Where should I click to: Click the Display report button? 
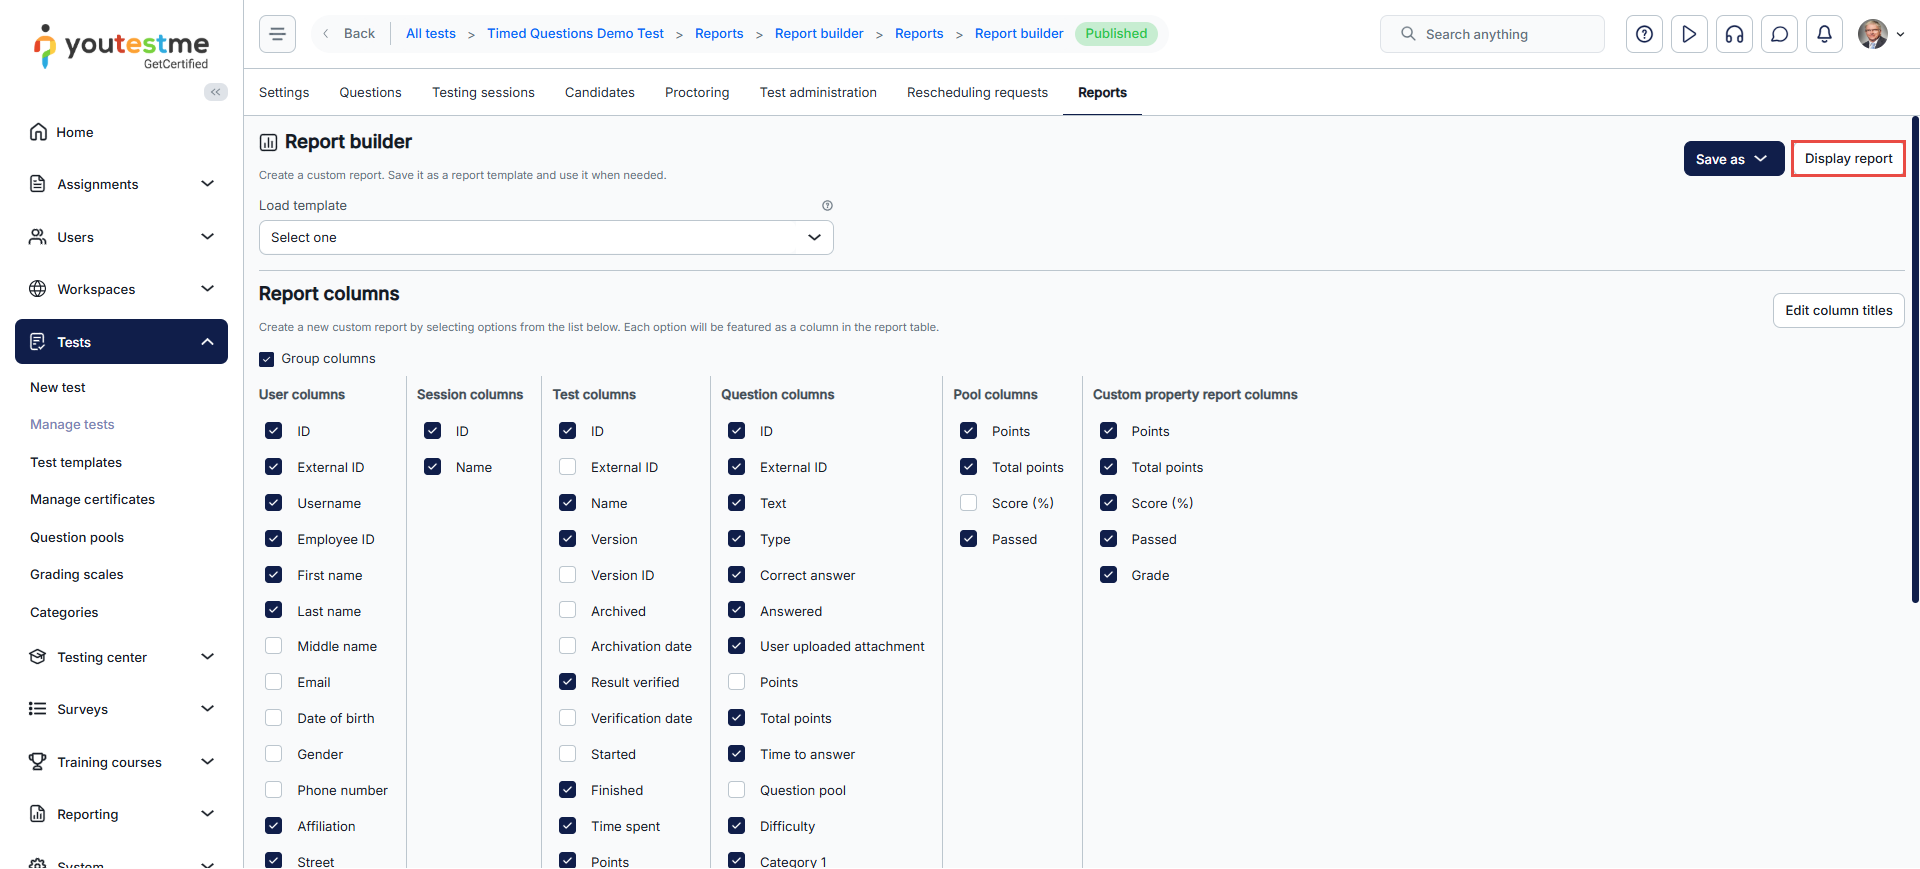click(x=1847, y=159)
